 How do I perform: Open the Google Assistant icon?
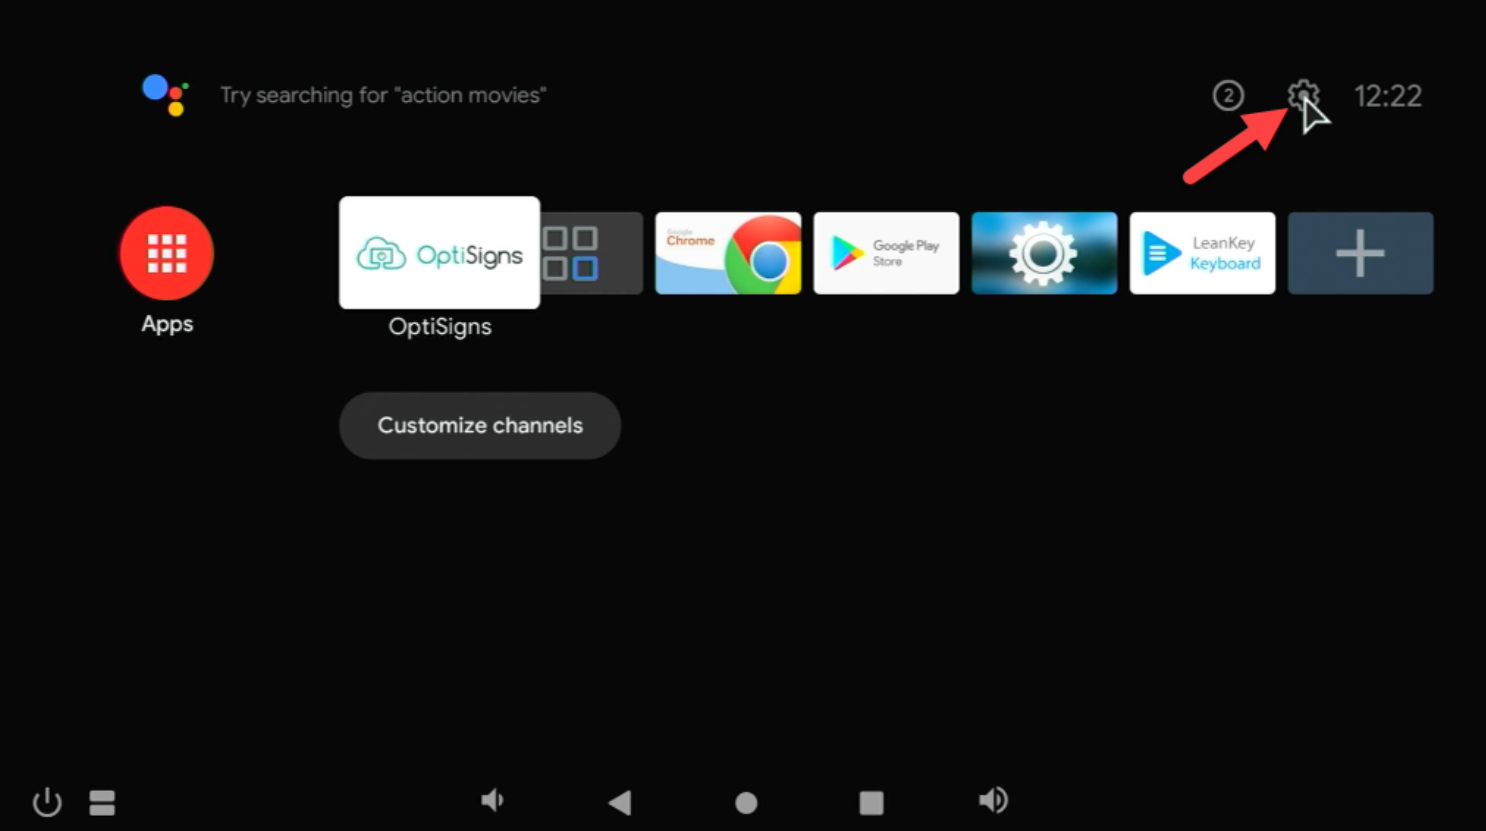tap(165, 95)
